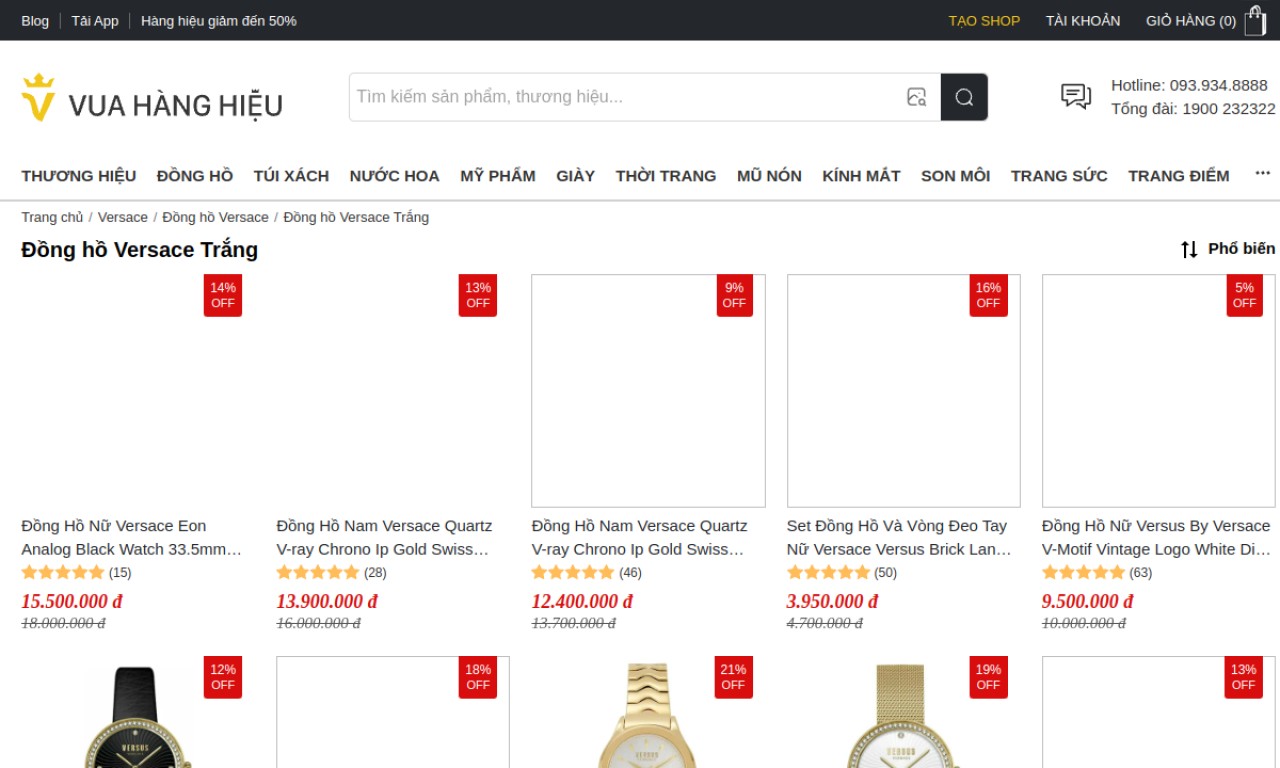Click the 16% OFF product image placeholder
Screen dimensions: 1280x768
tap(904, 391)
